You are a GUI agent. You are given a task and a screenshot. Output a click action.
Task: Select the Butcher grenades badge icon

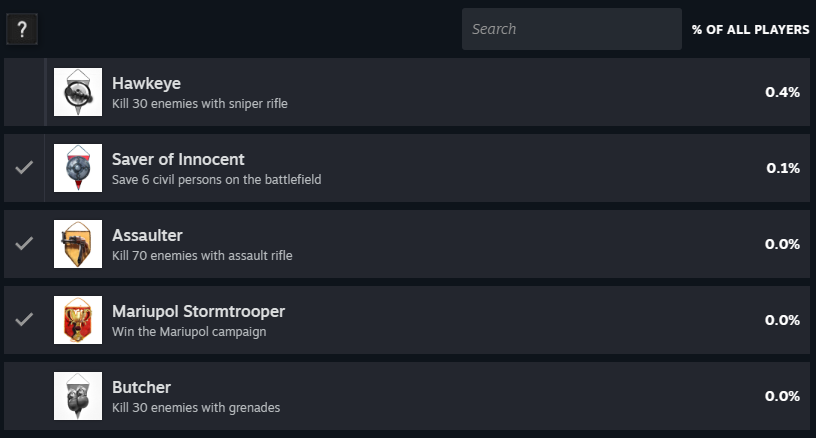click(78, 396)
